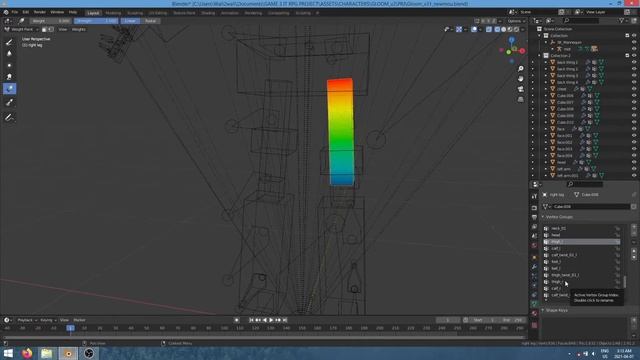Open the Object Data properties tab
The width and height of the screenshot is (640, 360).
point(534,304)
